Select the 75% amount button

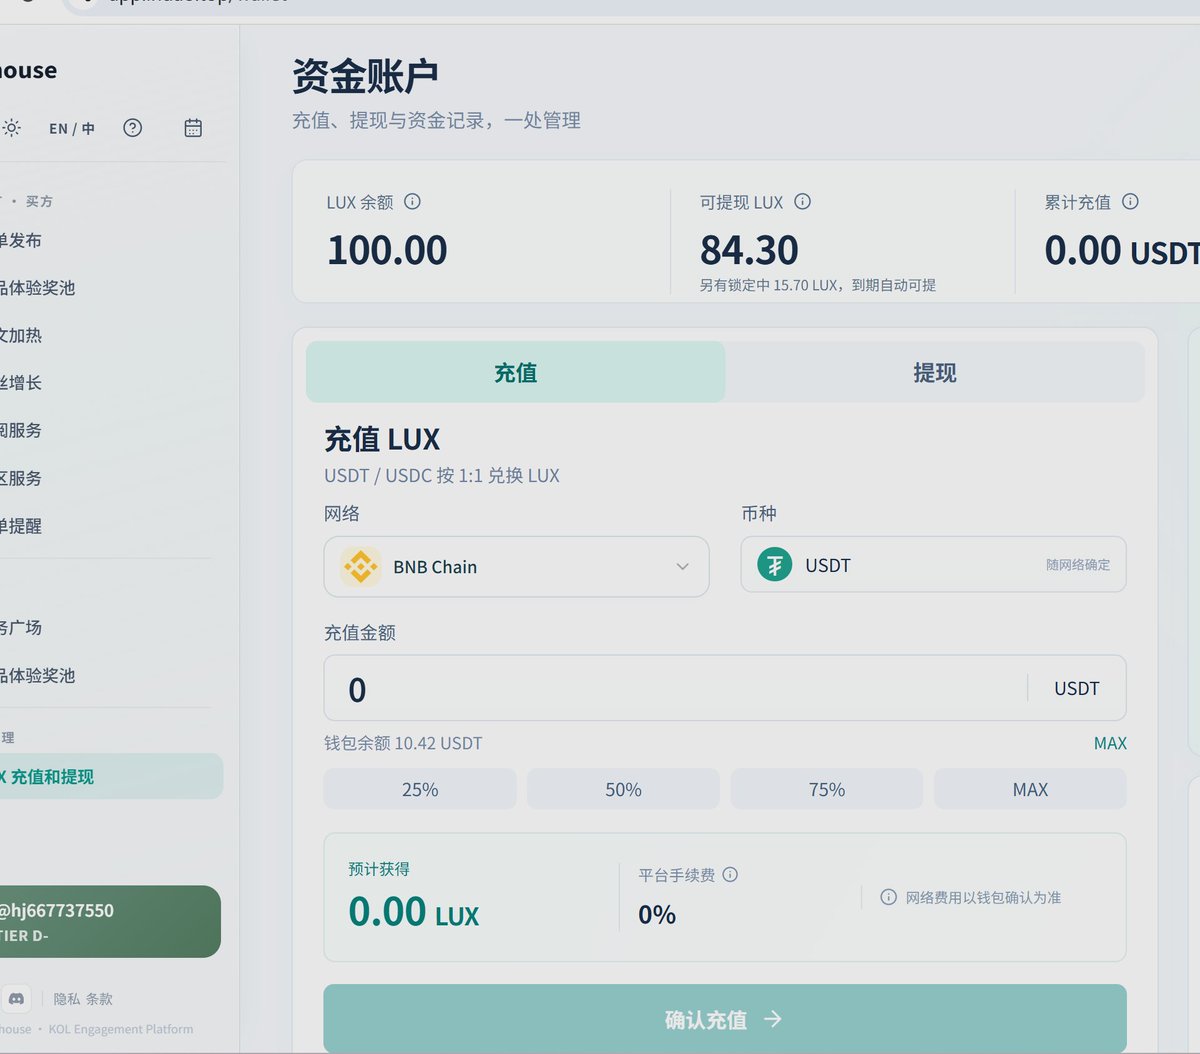pos(827,789)
